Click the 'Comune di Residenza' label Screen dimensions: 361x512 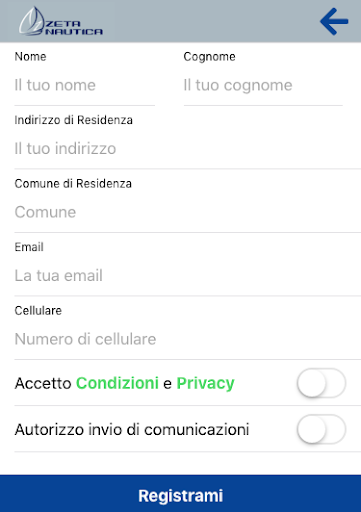[73, 184]
